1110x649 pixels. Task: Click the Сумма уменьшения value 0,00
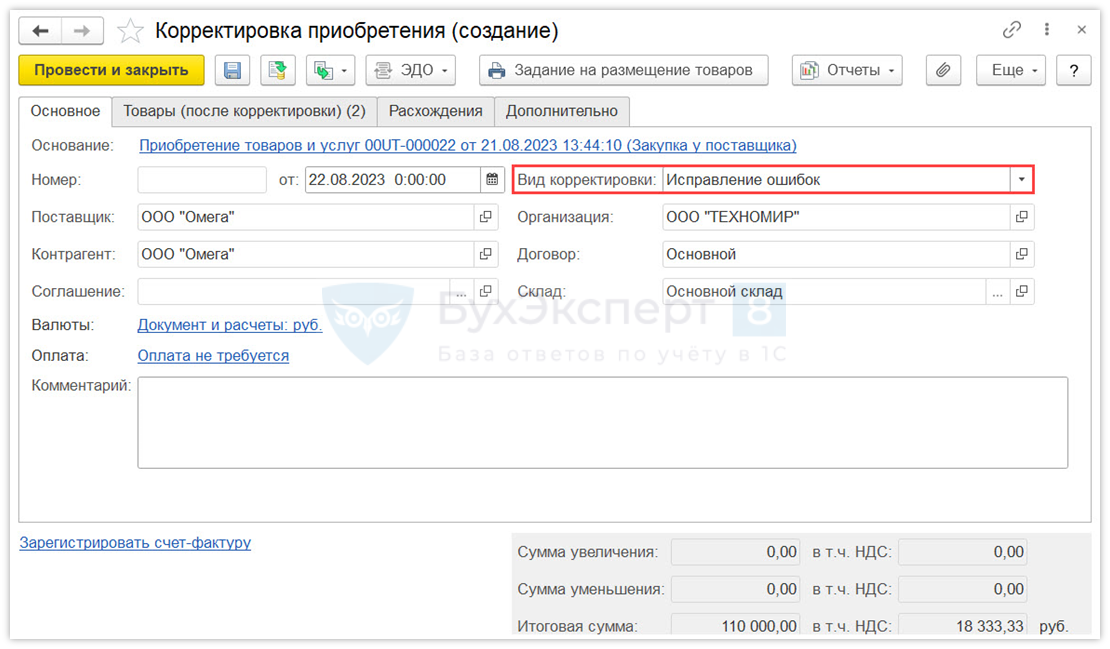(736, 589)
